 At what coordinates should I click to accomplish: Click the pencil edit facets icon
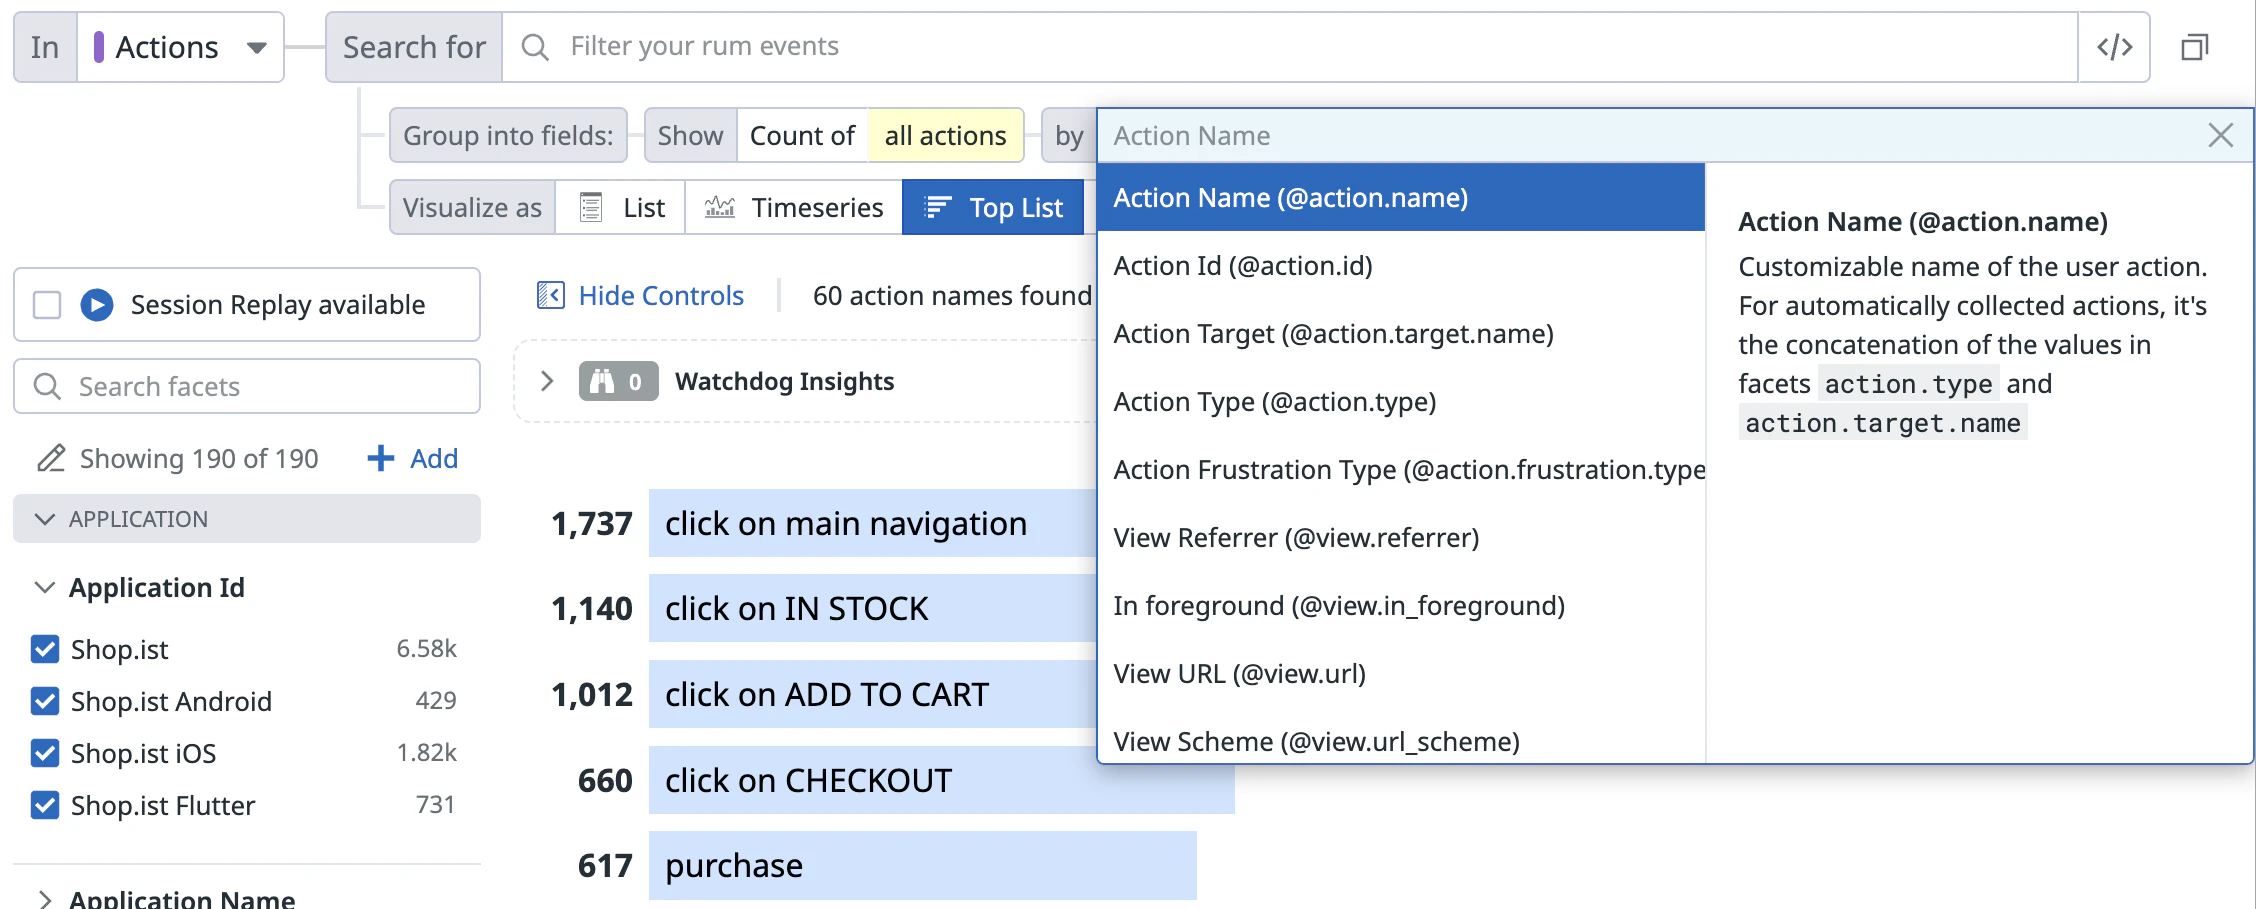[50, 458]
